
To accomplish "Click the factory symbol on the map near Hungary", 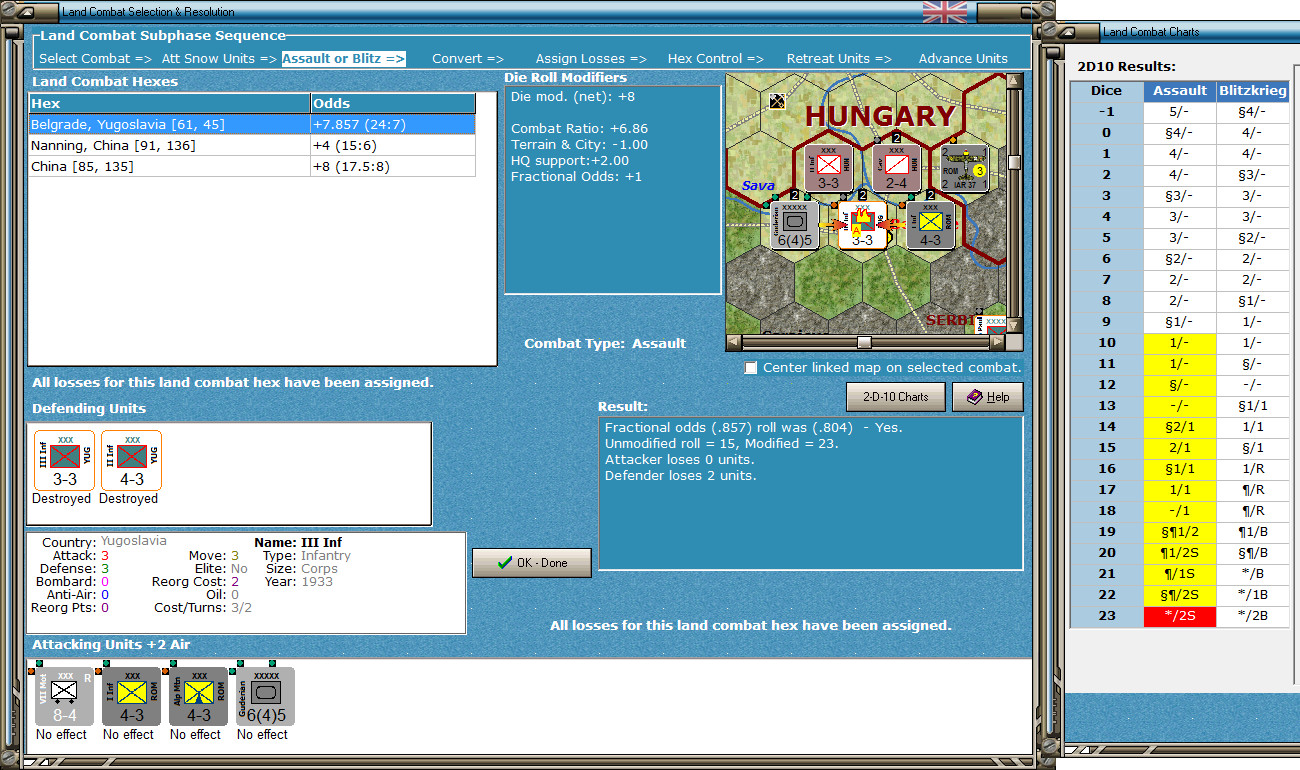I will (776, 99).
